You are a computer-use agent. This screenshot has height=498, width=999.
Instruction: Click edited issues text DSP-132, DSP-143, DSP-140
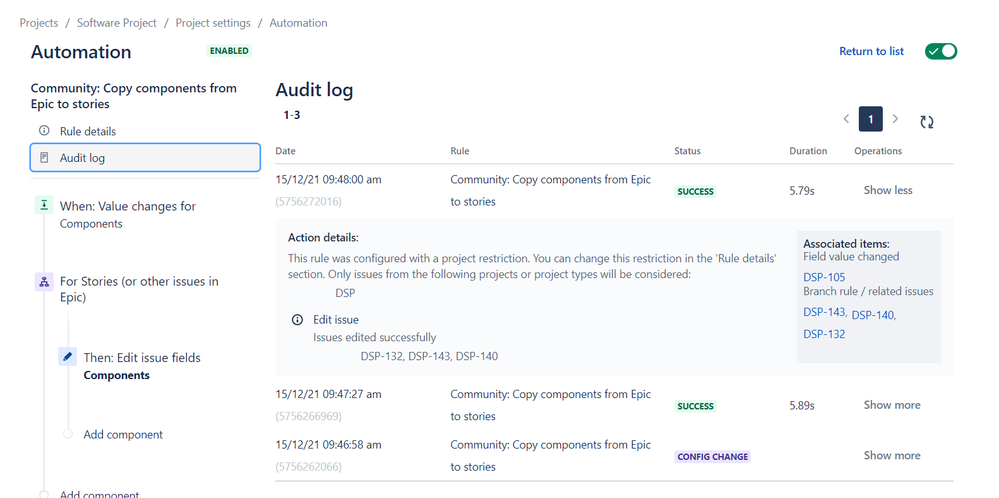click(429, 357)
